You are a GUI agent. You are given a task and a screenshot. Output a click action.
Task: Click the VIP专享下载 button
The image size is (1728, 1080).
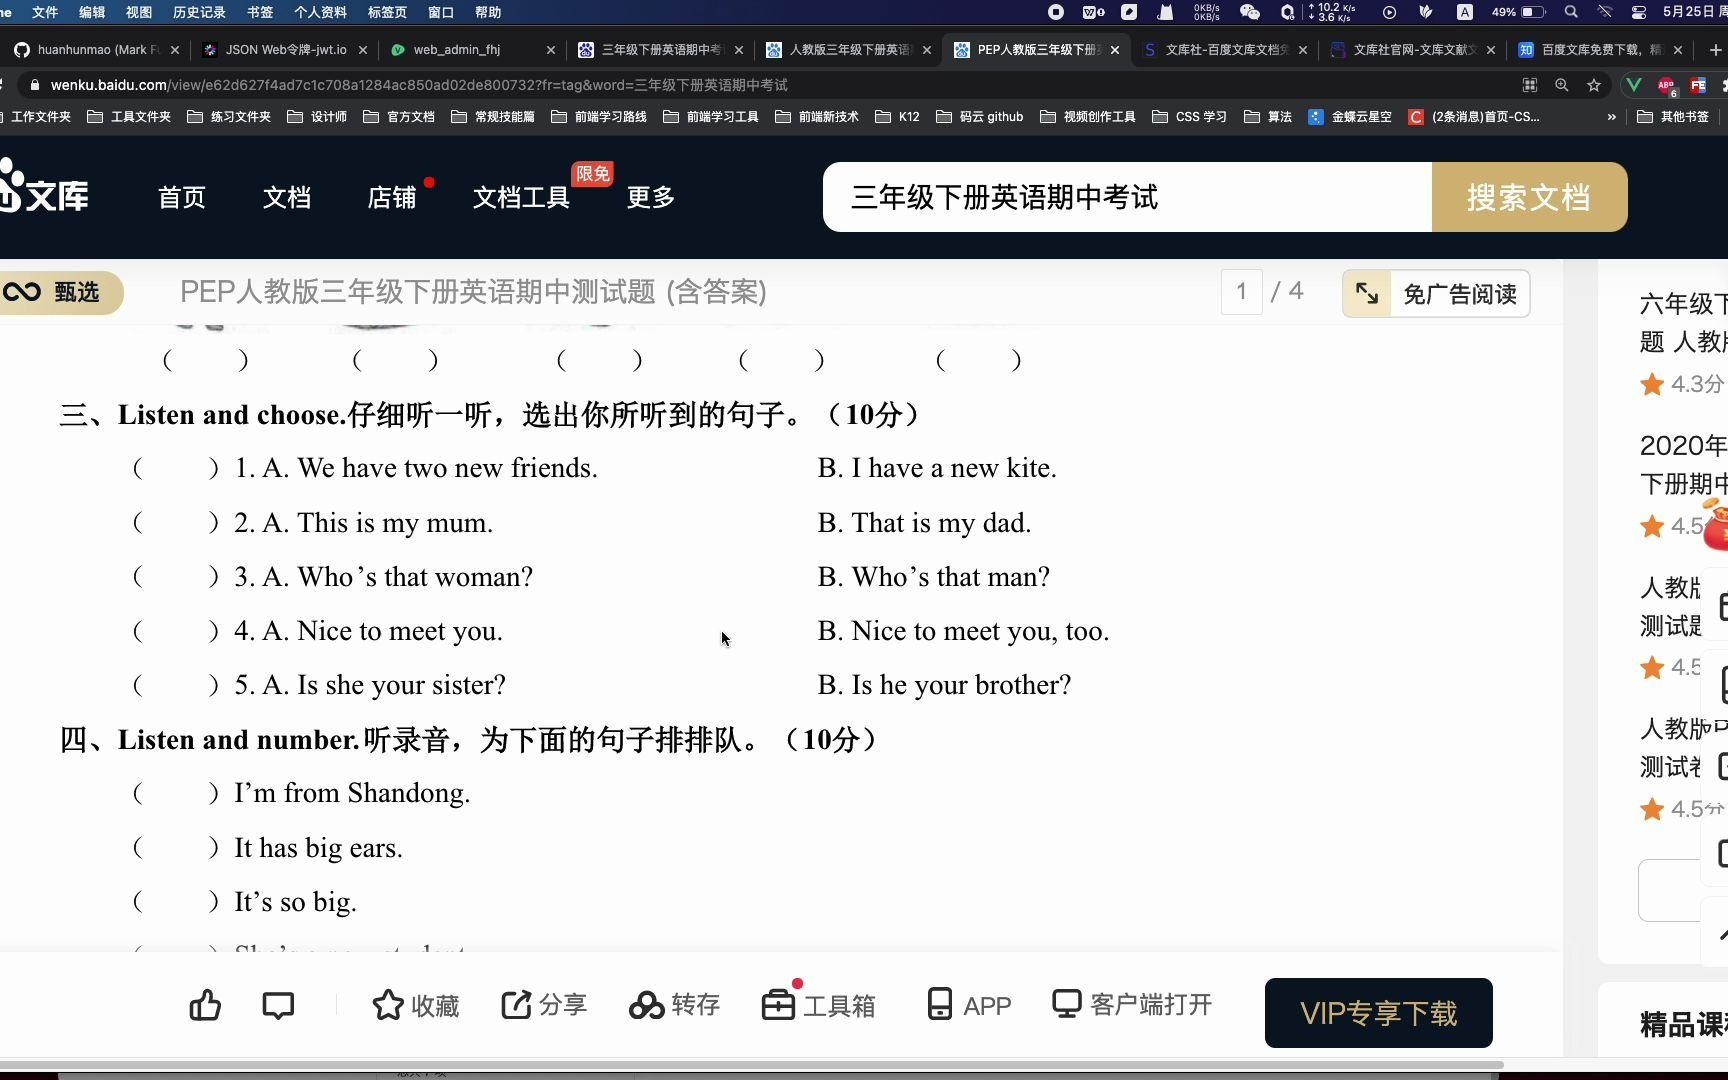(1378, 1013)
